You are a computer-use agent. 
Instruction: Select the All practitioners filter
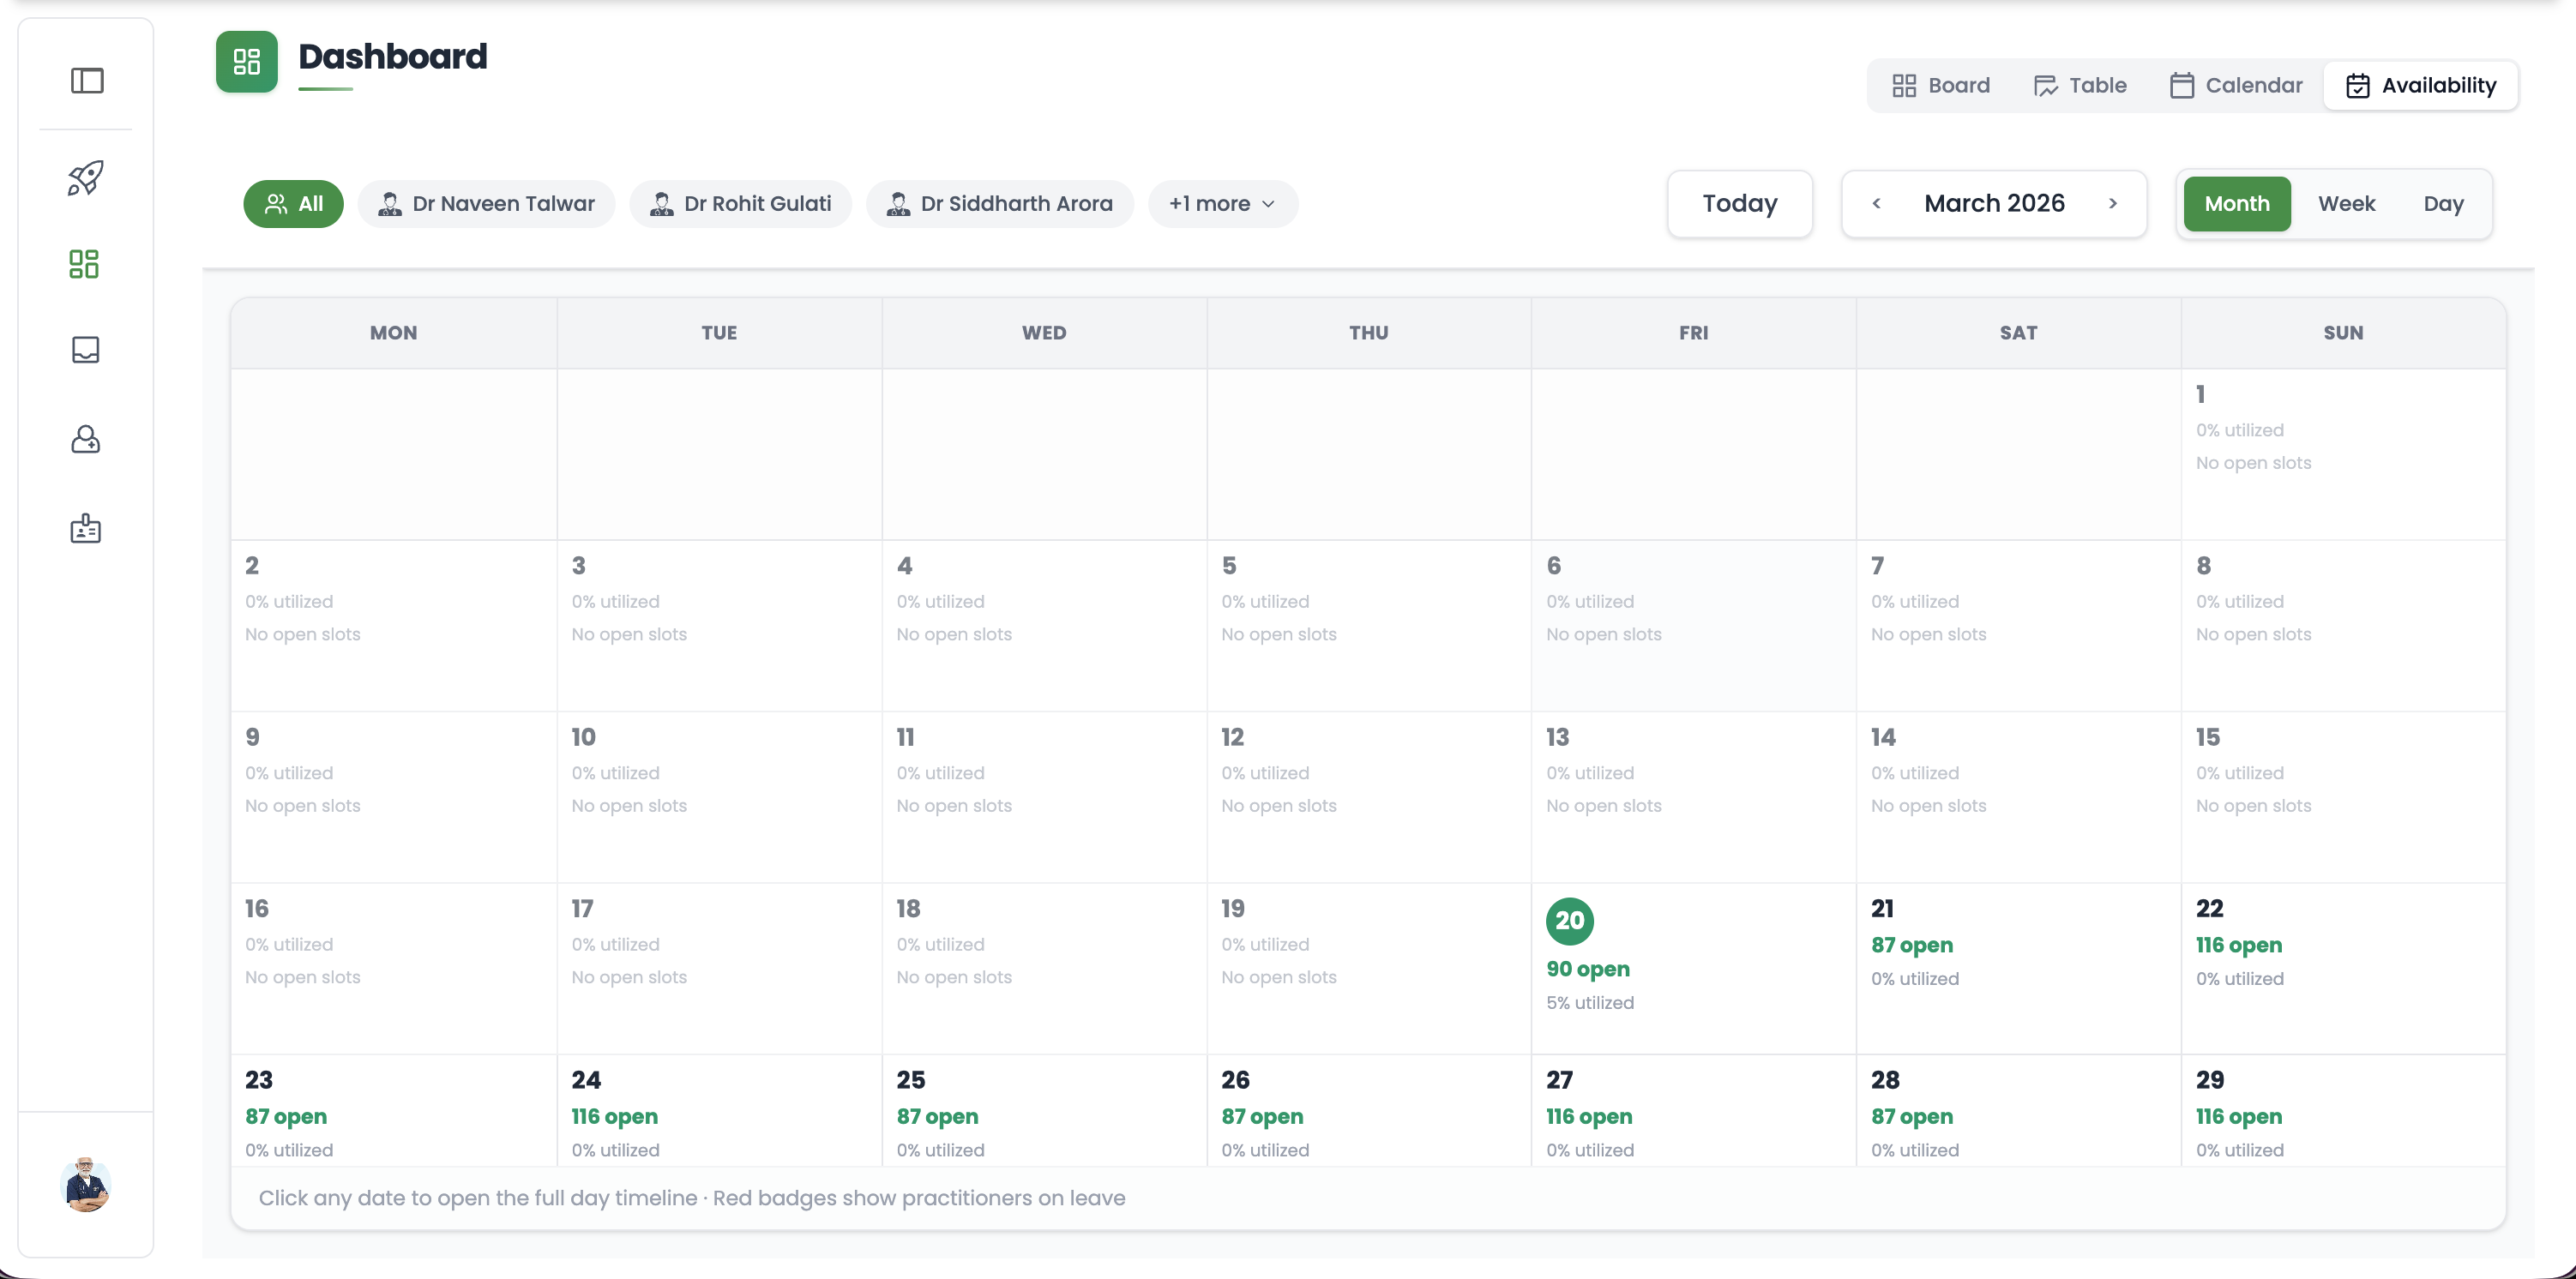coord(293,204)
